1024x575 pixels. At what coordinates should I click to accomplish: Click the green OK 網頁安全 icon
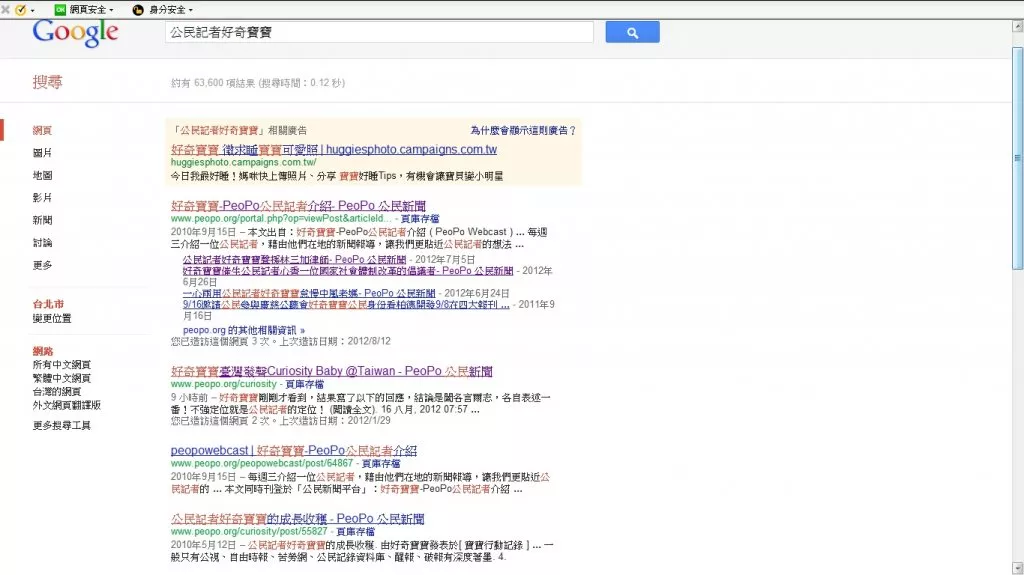coord(60,9)
